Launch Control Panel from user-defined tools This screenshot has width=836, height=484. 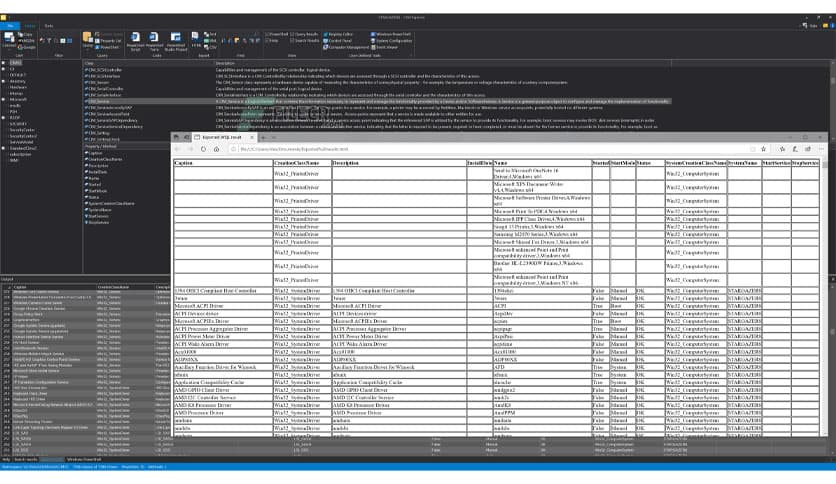[x=337, y=41]
